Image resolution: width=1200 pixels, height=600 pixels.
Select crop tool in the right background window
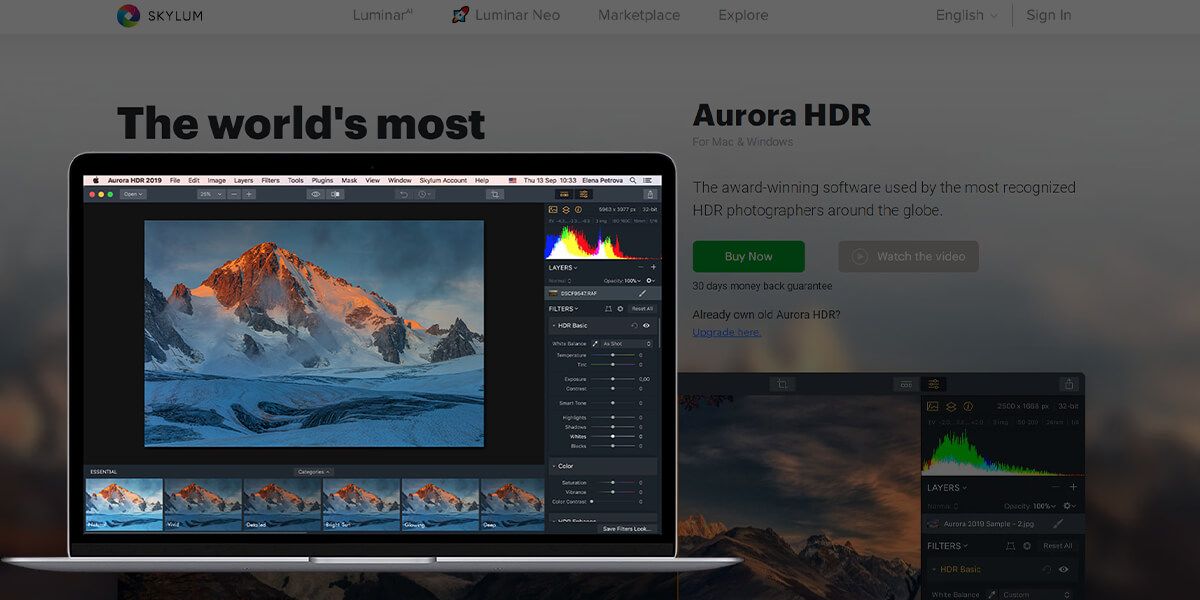point(783,384)
